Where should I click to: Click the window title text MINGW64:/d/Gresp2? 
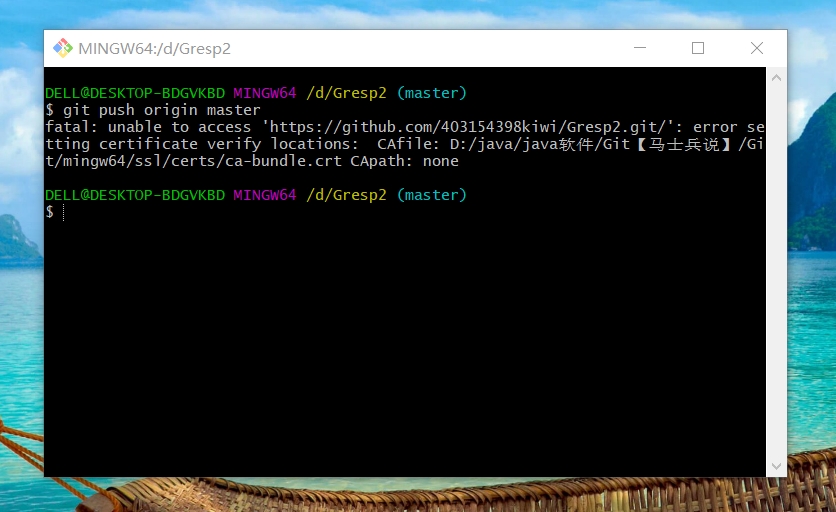[x=155, y=49]
